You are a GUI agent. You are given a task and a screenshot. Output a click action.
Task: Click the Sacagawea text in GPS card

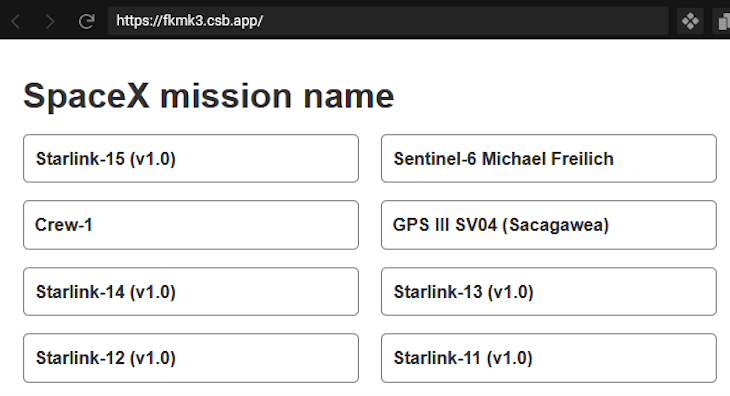pos(556,225)
